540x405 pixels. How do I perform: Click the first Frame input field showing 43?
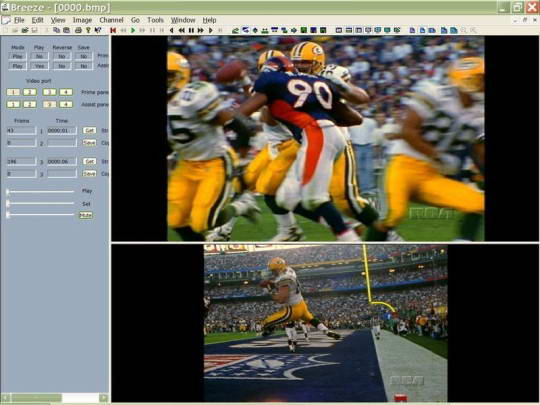coord(21,131)
